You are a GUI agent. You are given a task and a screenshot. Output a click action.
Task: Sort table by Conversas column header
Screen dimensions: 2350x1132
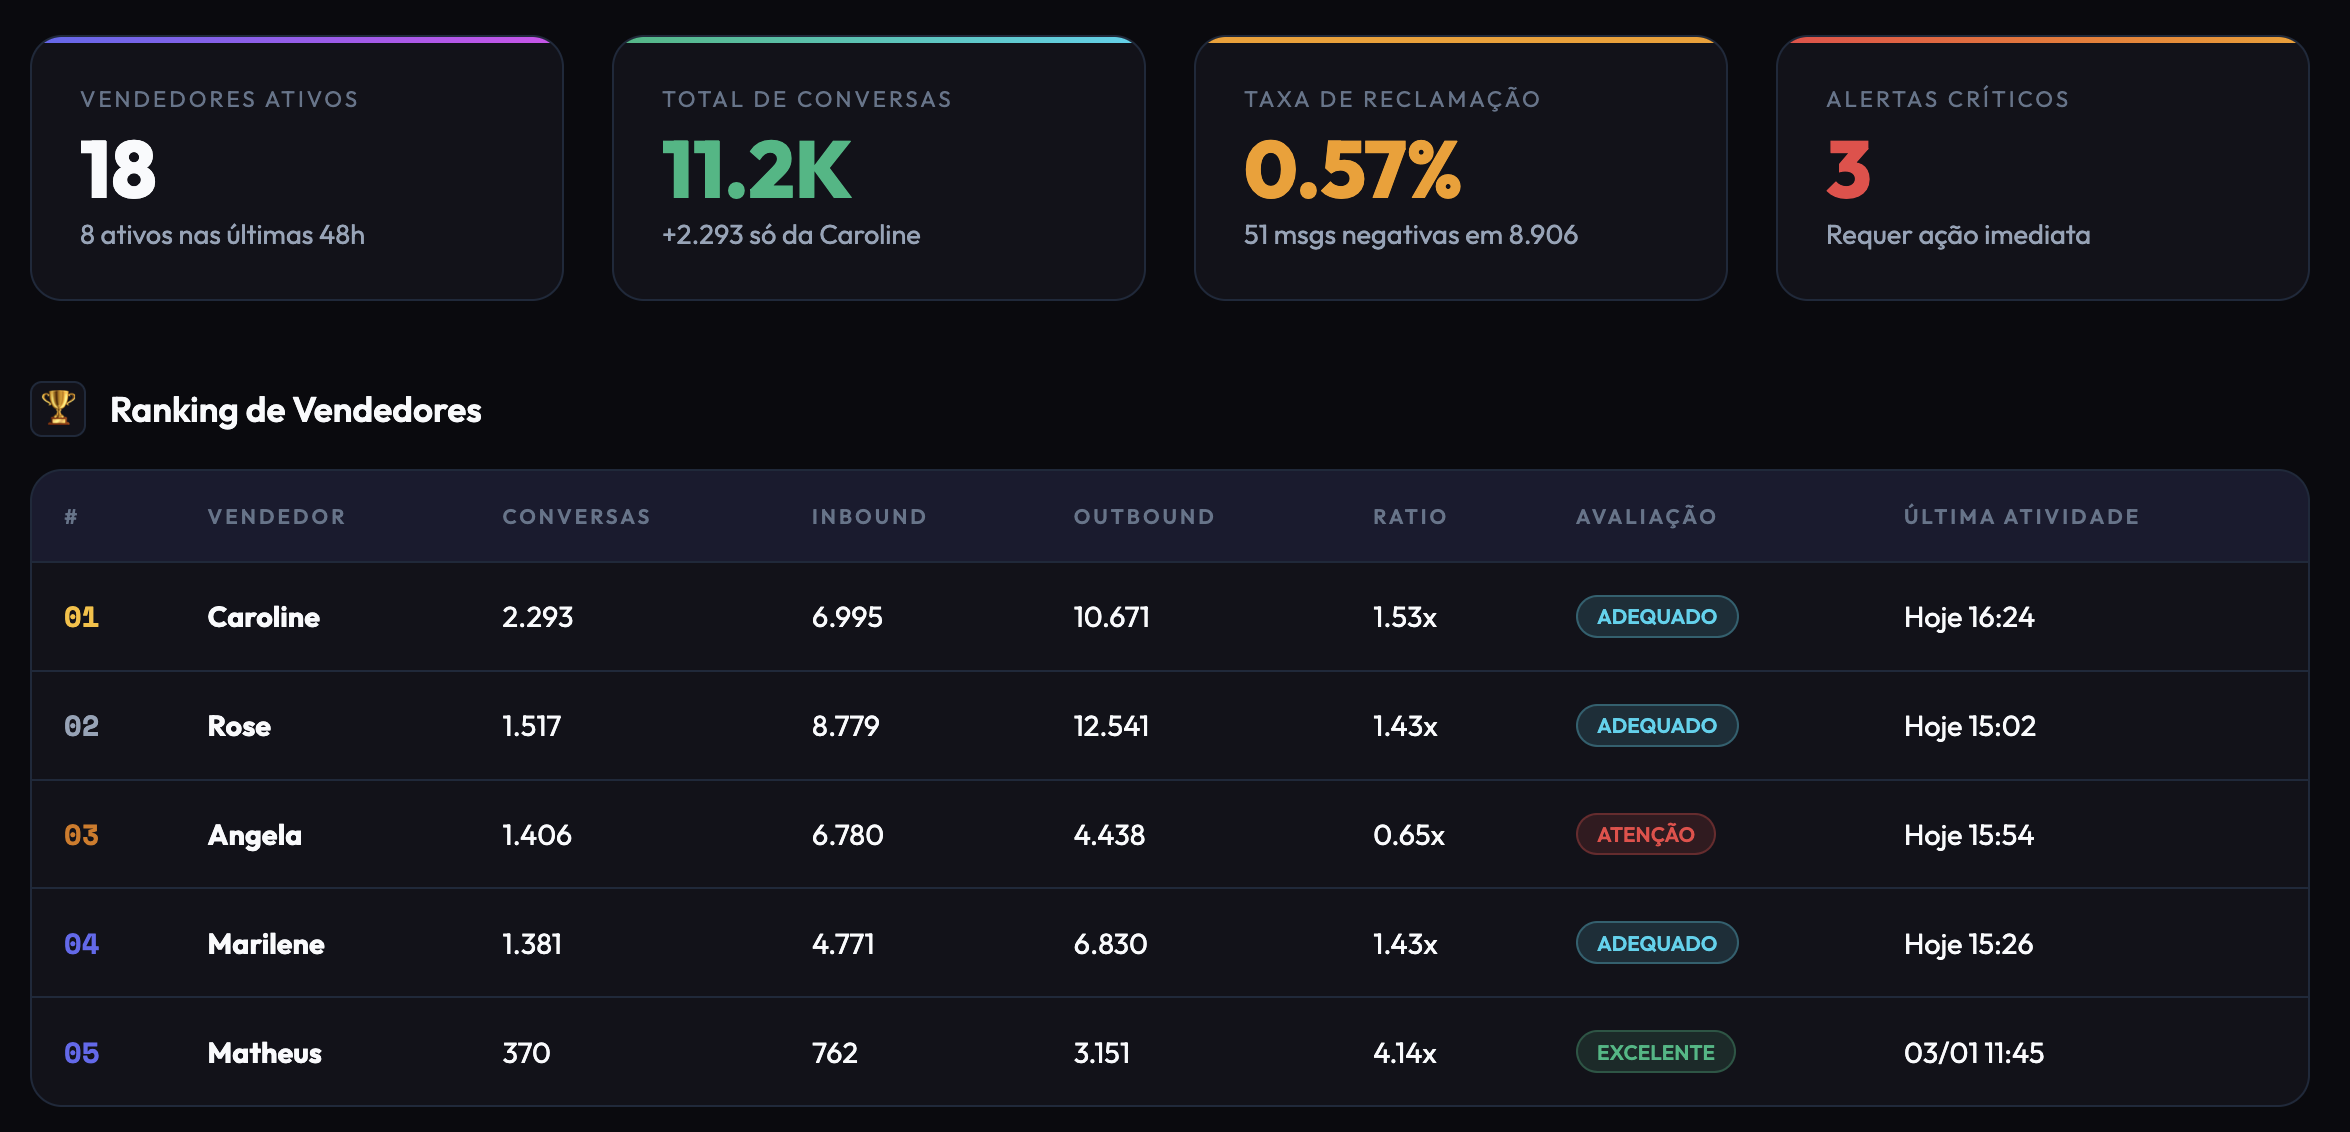pos(576,517)
